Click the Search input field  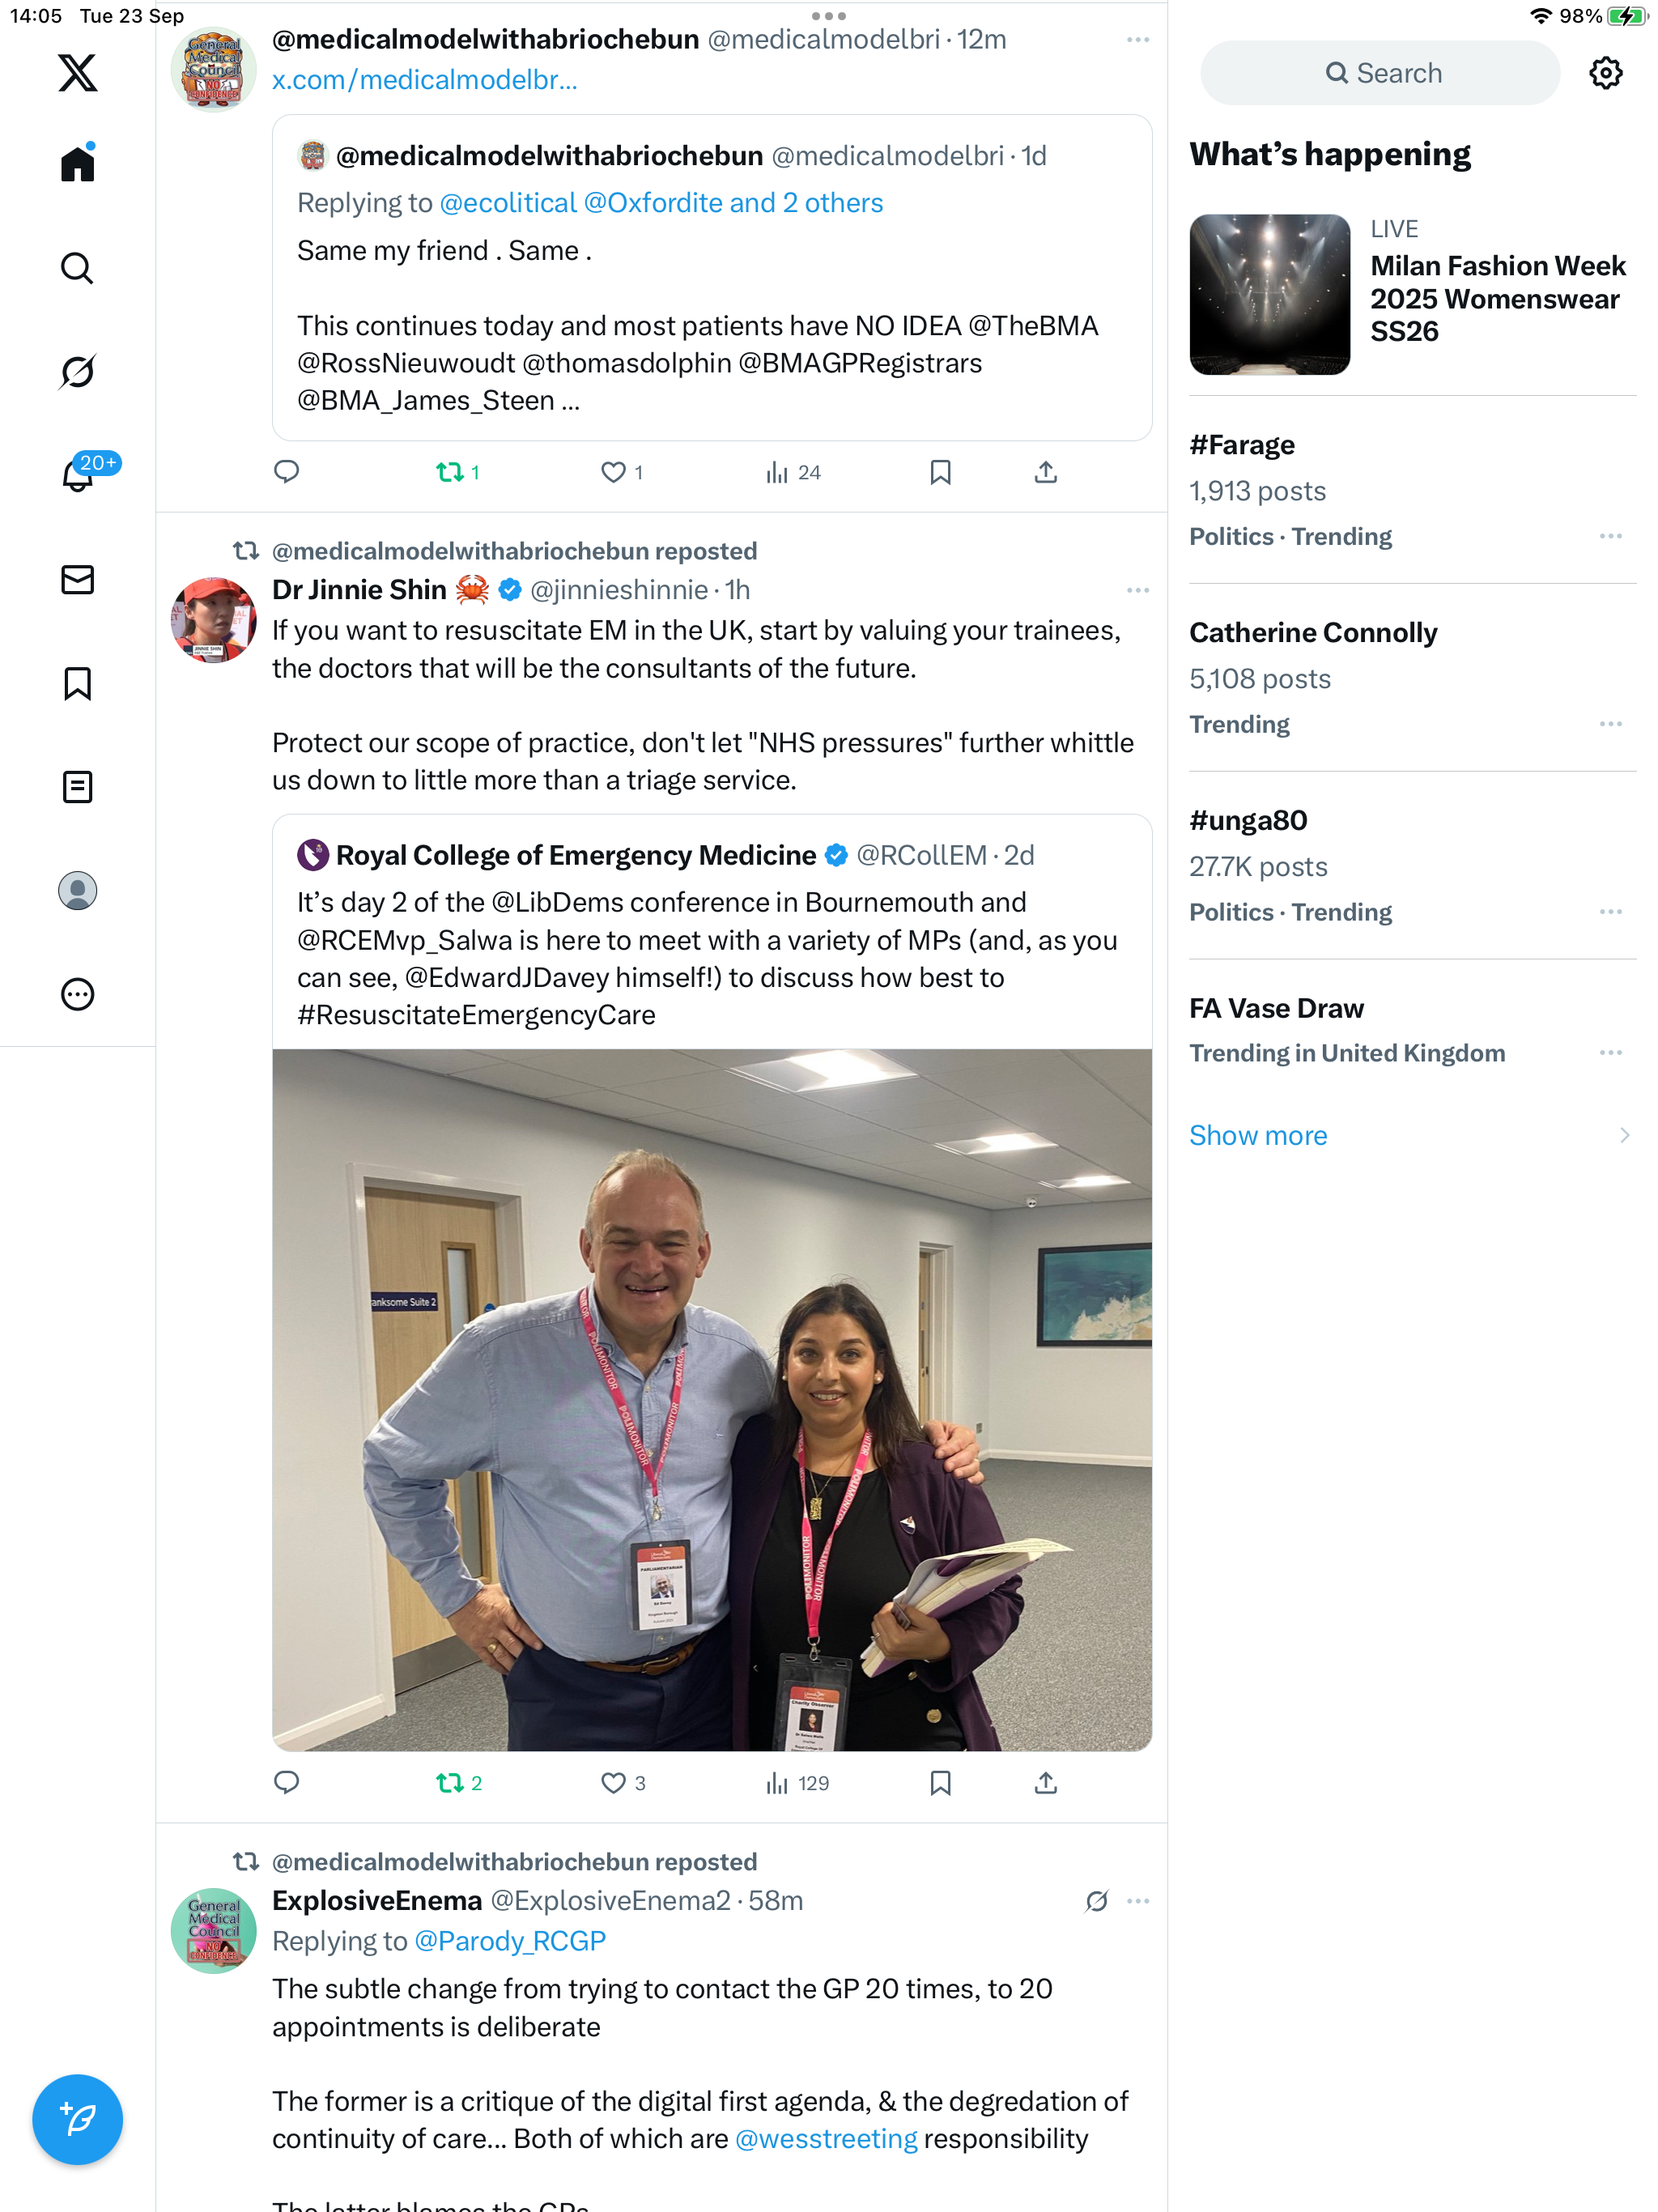(1380, 73)
